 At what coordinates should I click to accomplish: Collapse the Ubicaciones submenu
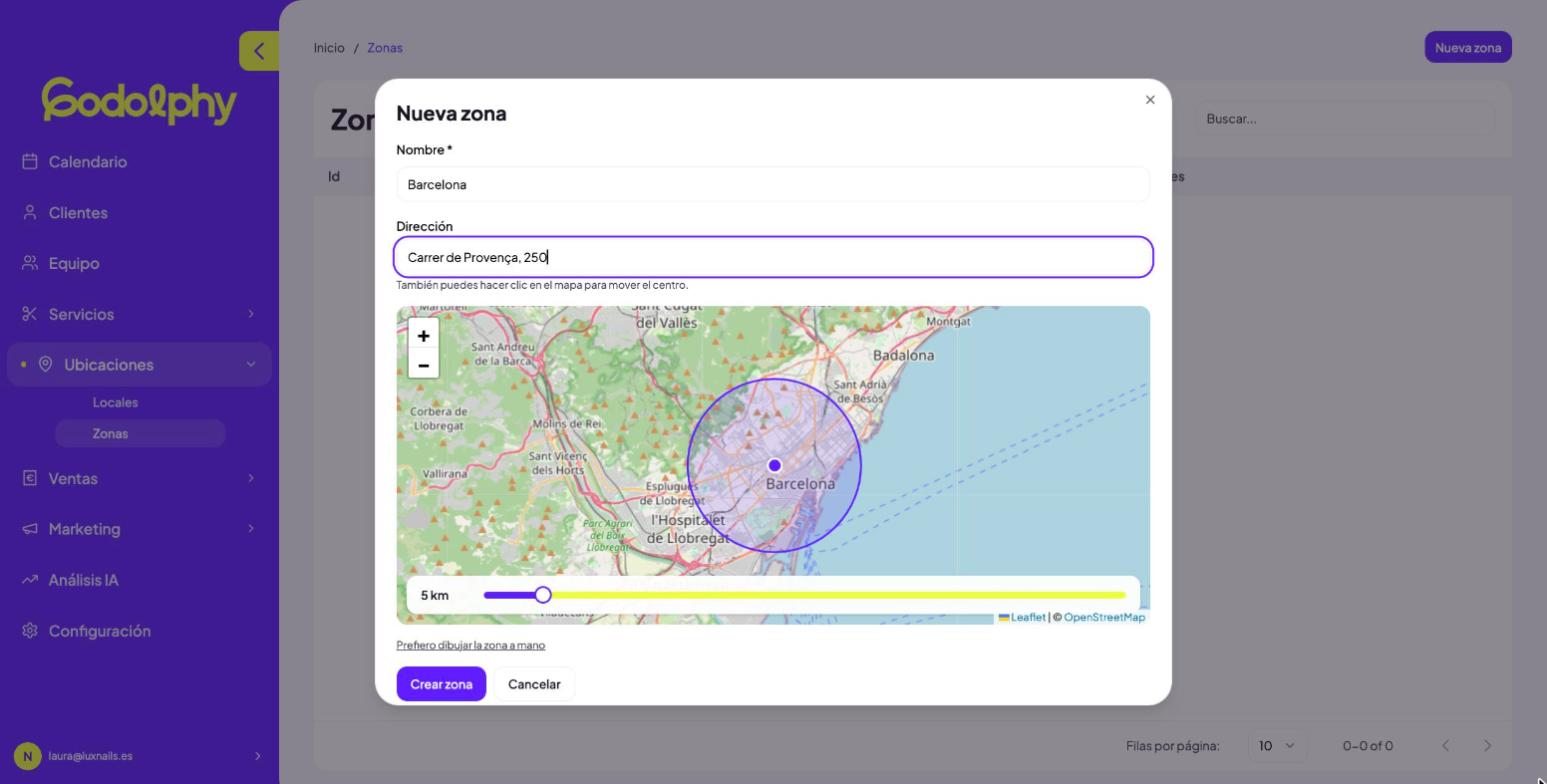click(x=251, y=364)
